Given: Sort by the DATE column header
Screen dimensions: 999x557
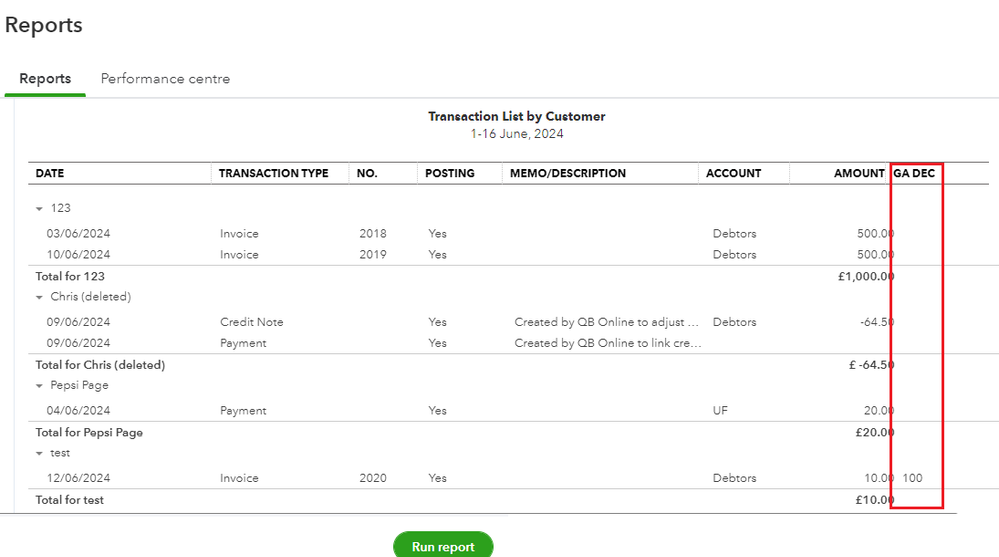Looking at the screenshot, I should tap(50, 173).
